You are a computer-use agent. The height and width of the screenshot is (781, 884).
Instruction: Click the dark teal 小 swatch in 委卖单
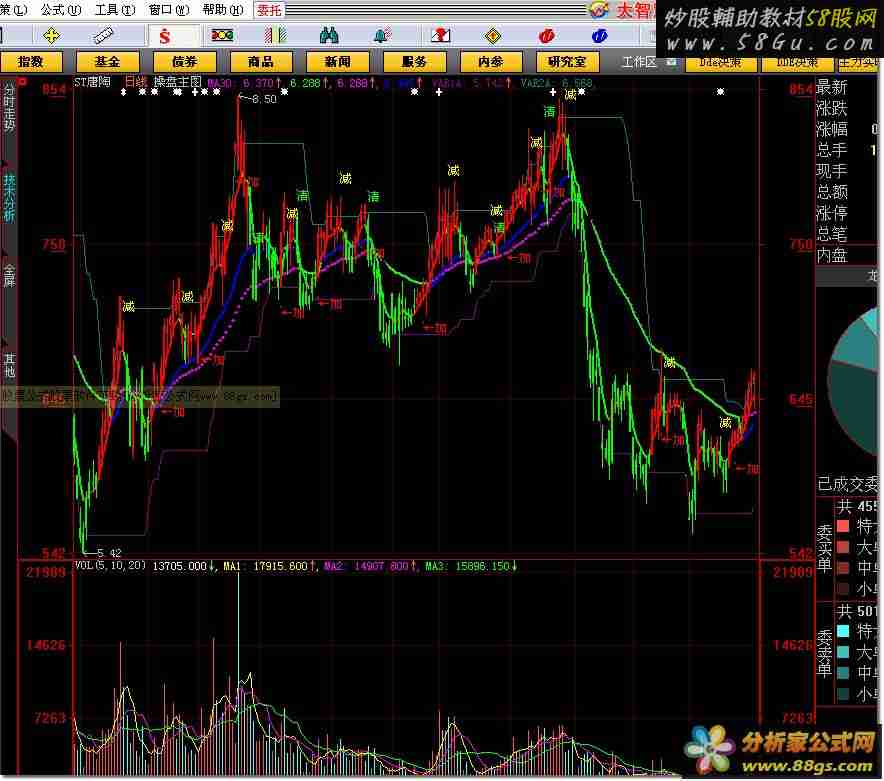coord(843,694)
